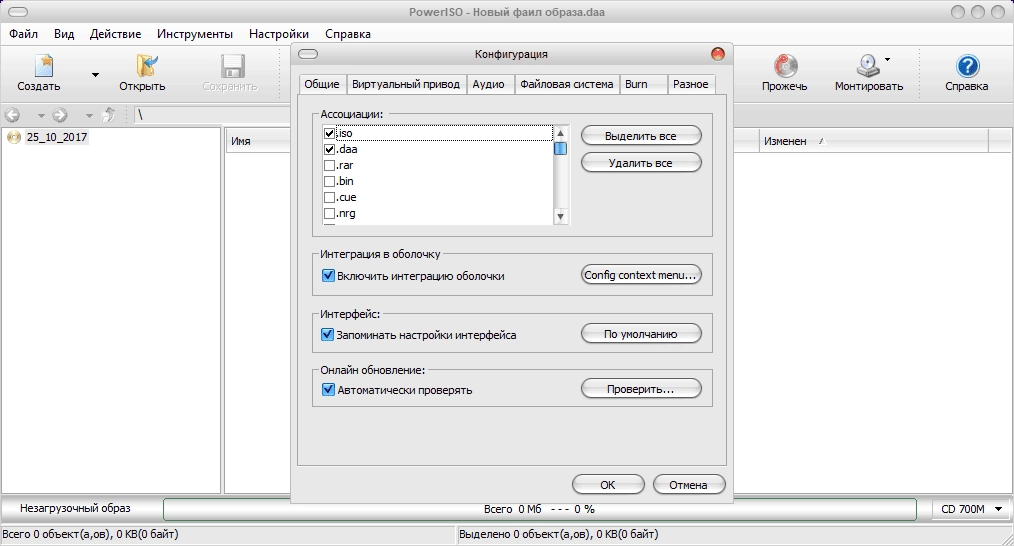Check the .cue association checkbox

point(329,198)
